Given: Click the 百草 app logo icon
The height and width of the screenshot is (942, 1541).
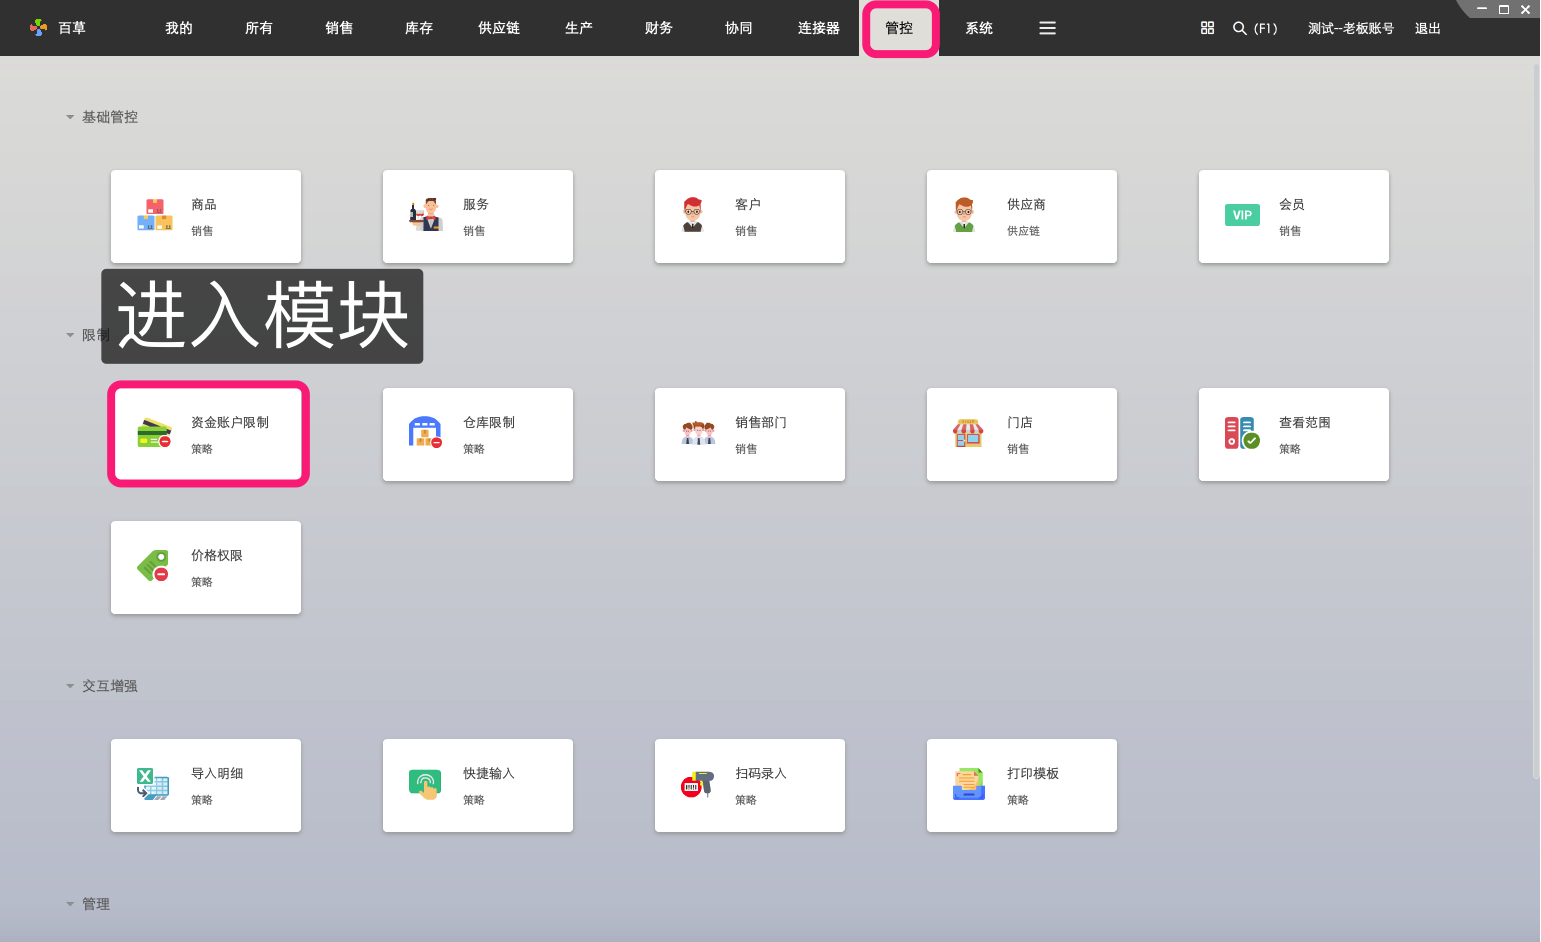Looking at the screenshot, I should click(x=39, y=28).
